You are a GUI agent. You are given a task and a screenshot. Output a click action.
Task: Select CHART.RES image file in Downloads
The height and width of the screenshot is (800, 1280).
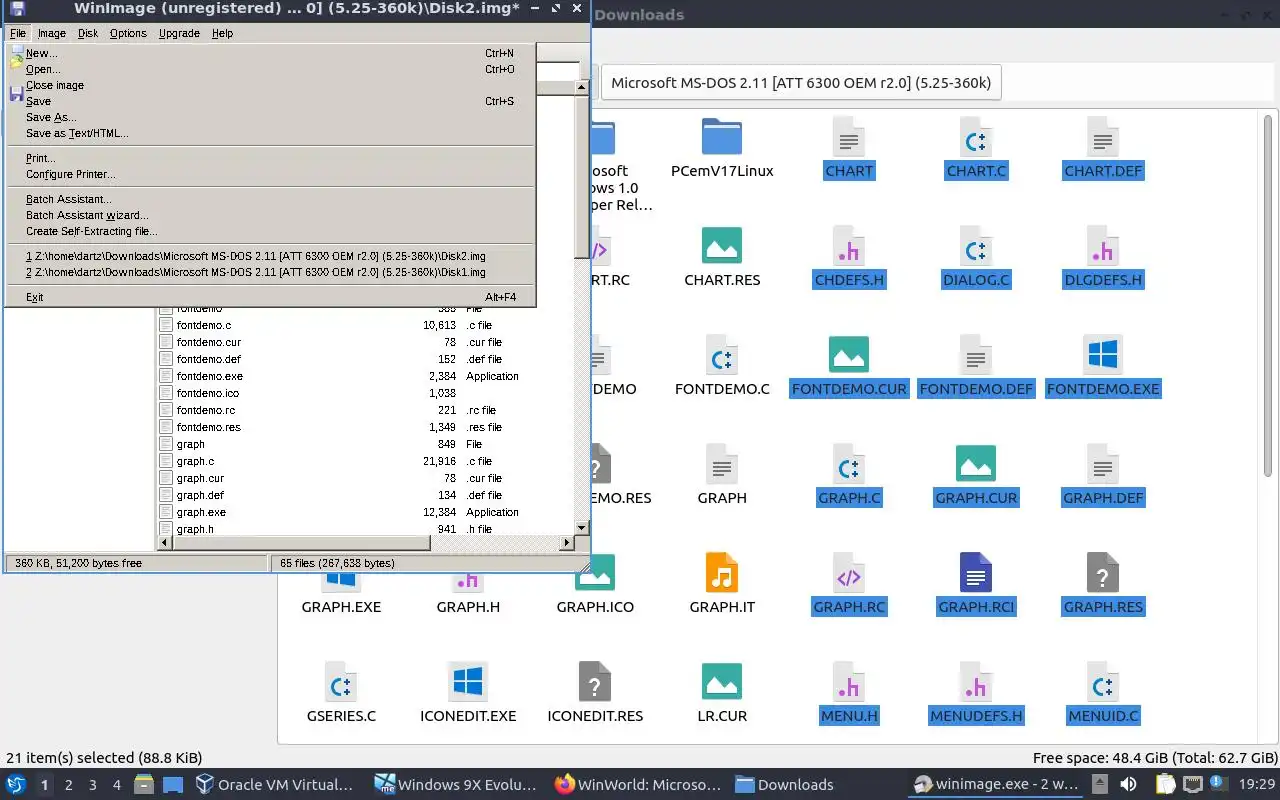pos(722,257)
